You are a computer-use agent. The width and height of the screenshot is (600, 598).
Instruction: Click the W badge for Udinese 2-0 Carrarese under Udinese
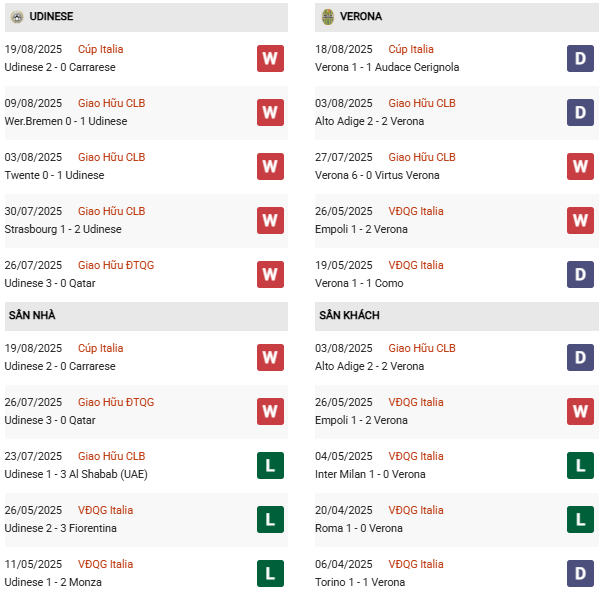(x=270, y=58)
